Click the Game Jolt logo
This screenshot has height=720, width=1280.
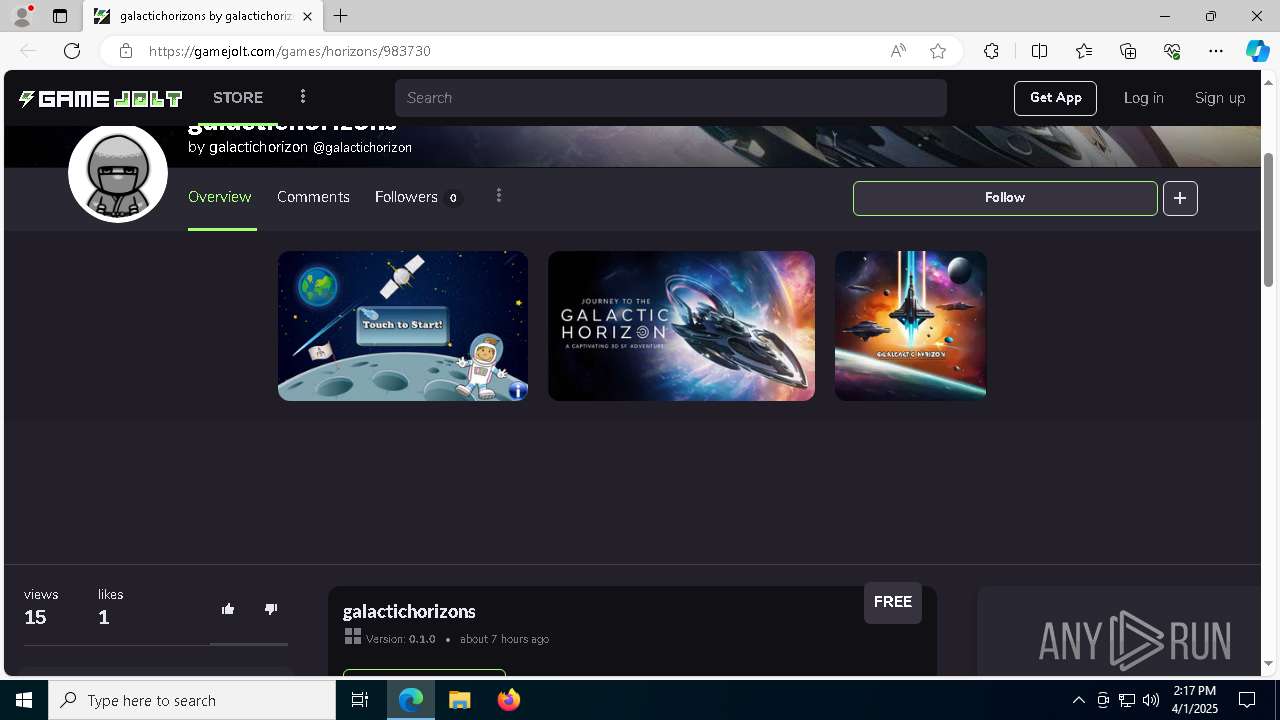click(x=100, y=98)
